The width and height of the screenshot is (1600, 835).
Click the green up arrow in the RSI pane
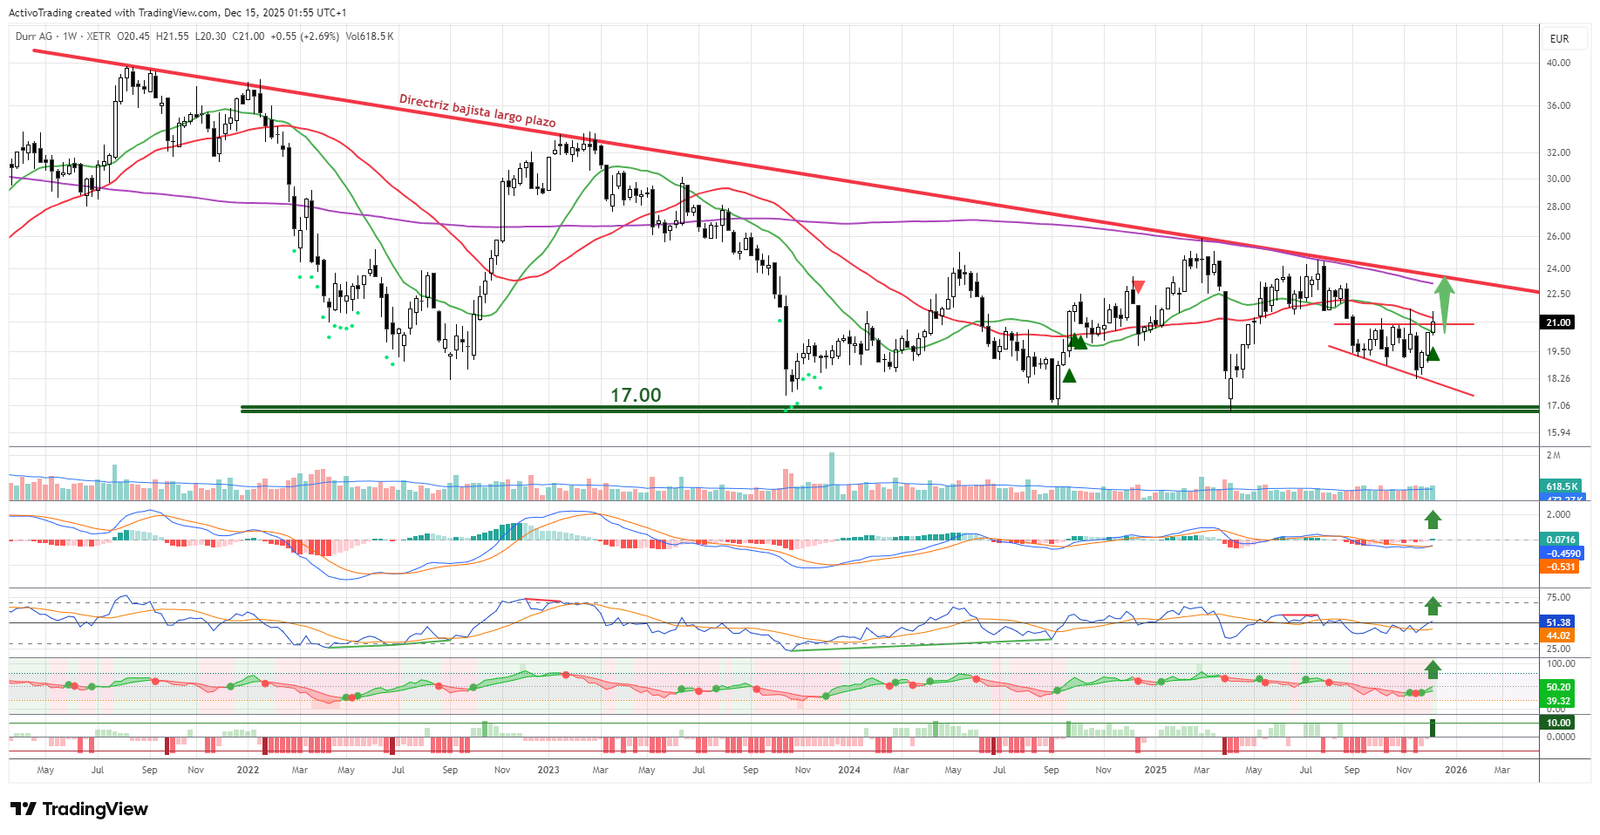(1433, 605)
